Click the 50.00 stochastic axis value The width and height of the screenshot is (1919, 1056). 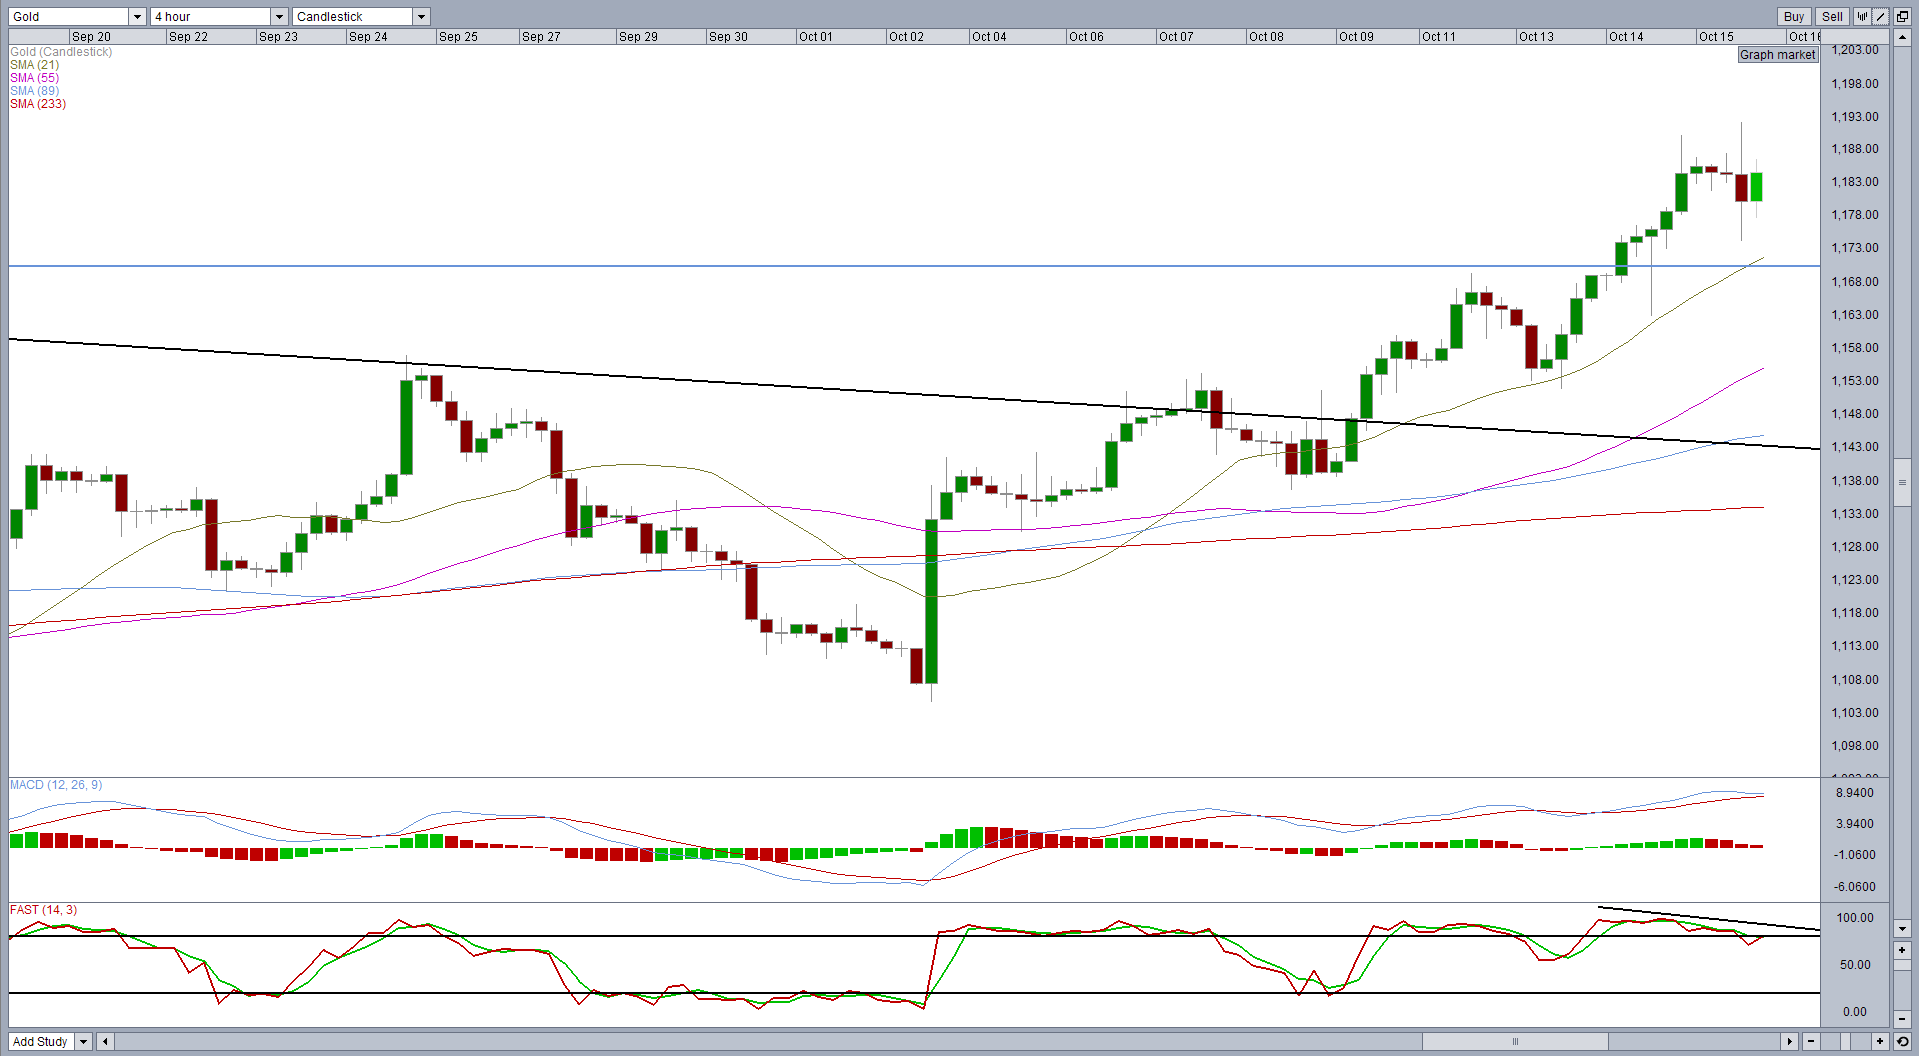pos(1855,965)
